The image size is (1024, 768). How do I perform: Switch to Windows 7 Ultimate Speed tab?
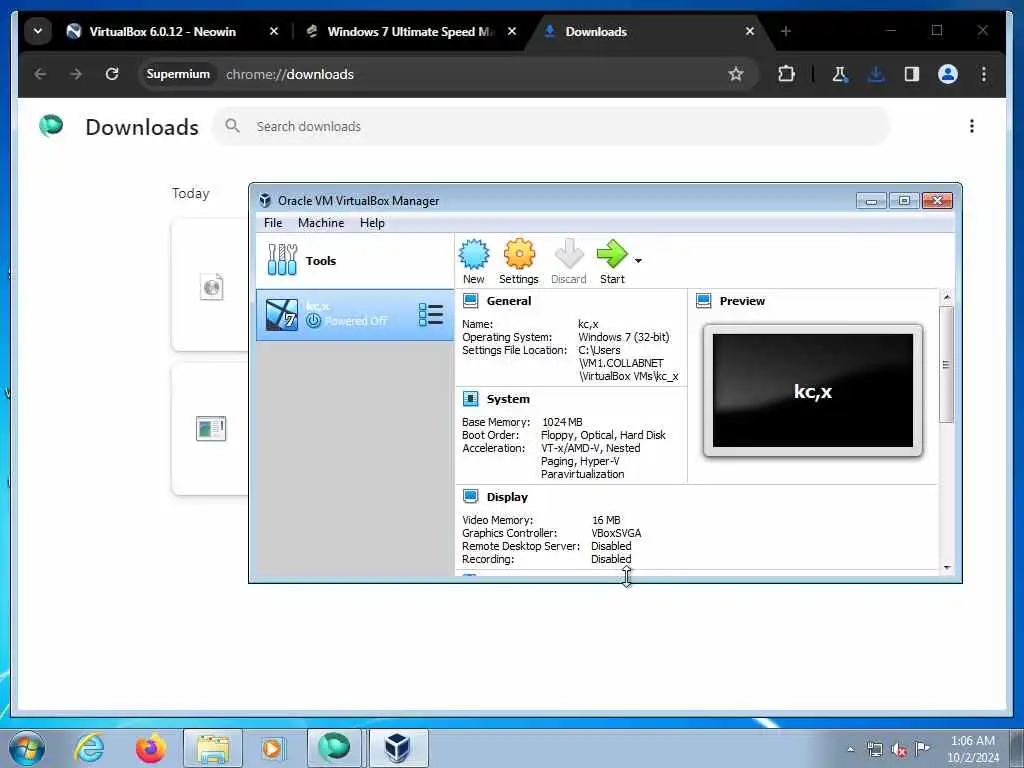410,31
